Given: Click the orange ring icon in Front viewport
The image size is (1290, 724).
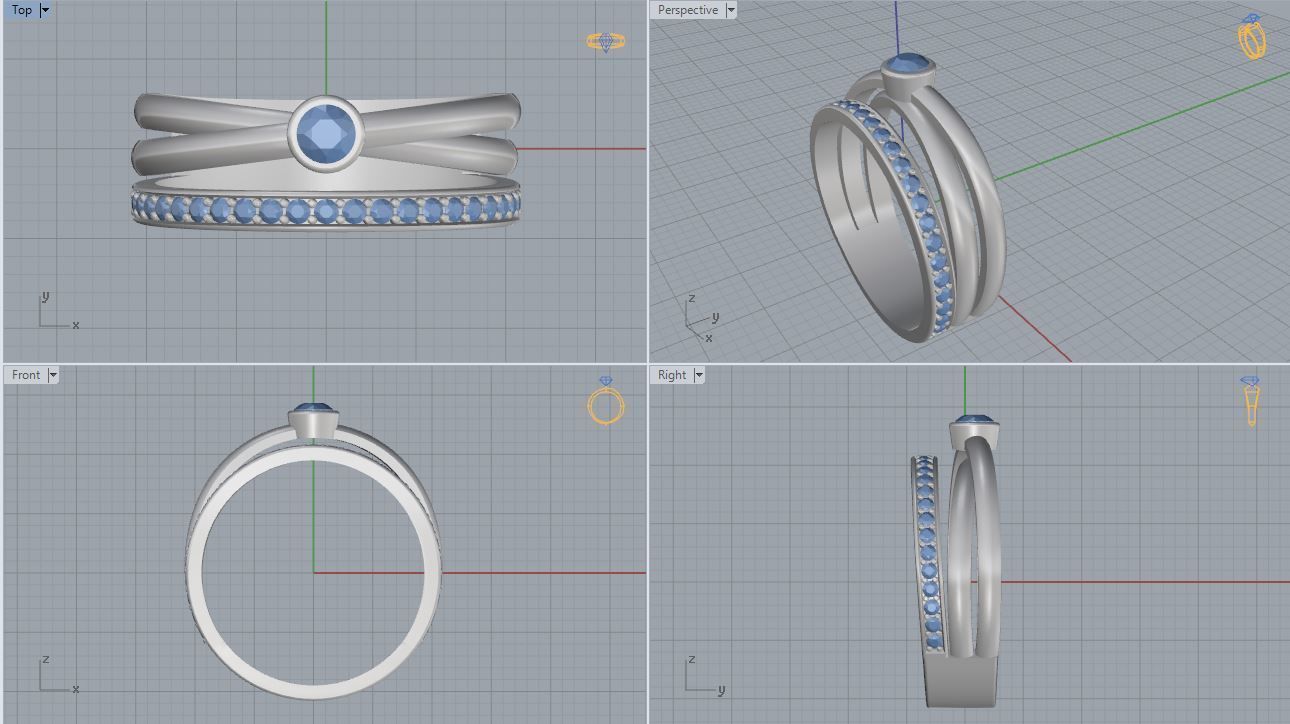Looking at the screenshot, I should (606, 401).
